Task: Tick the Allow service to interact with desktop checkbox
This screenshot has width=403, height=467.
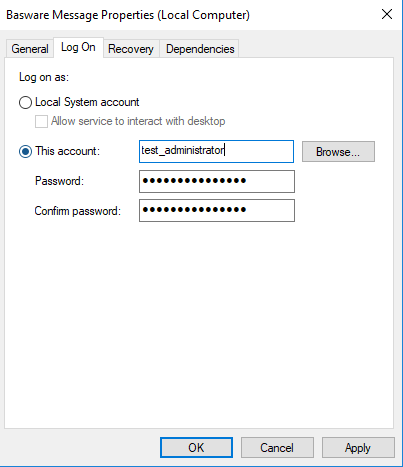Action: (x=41, y=121)
